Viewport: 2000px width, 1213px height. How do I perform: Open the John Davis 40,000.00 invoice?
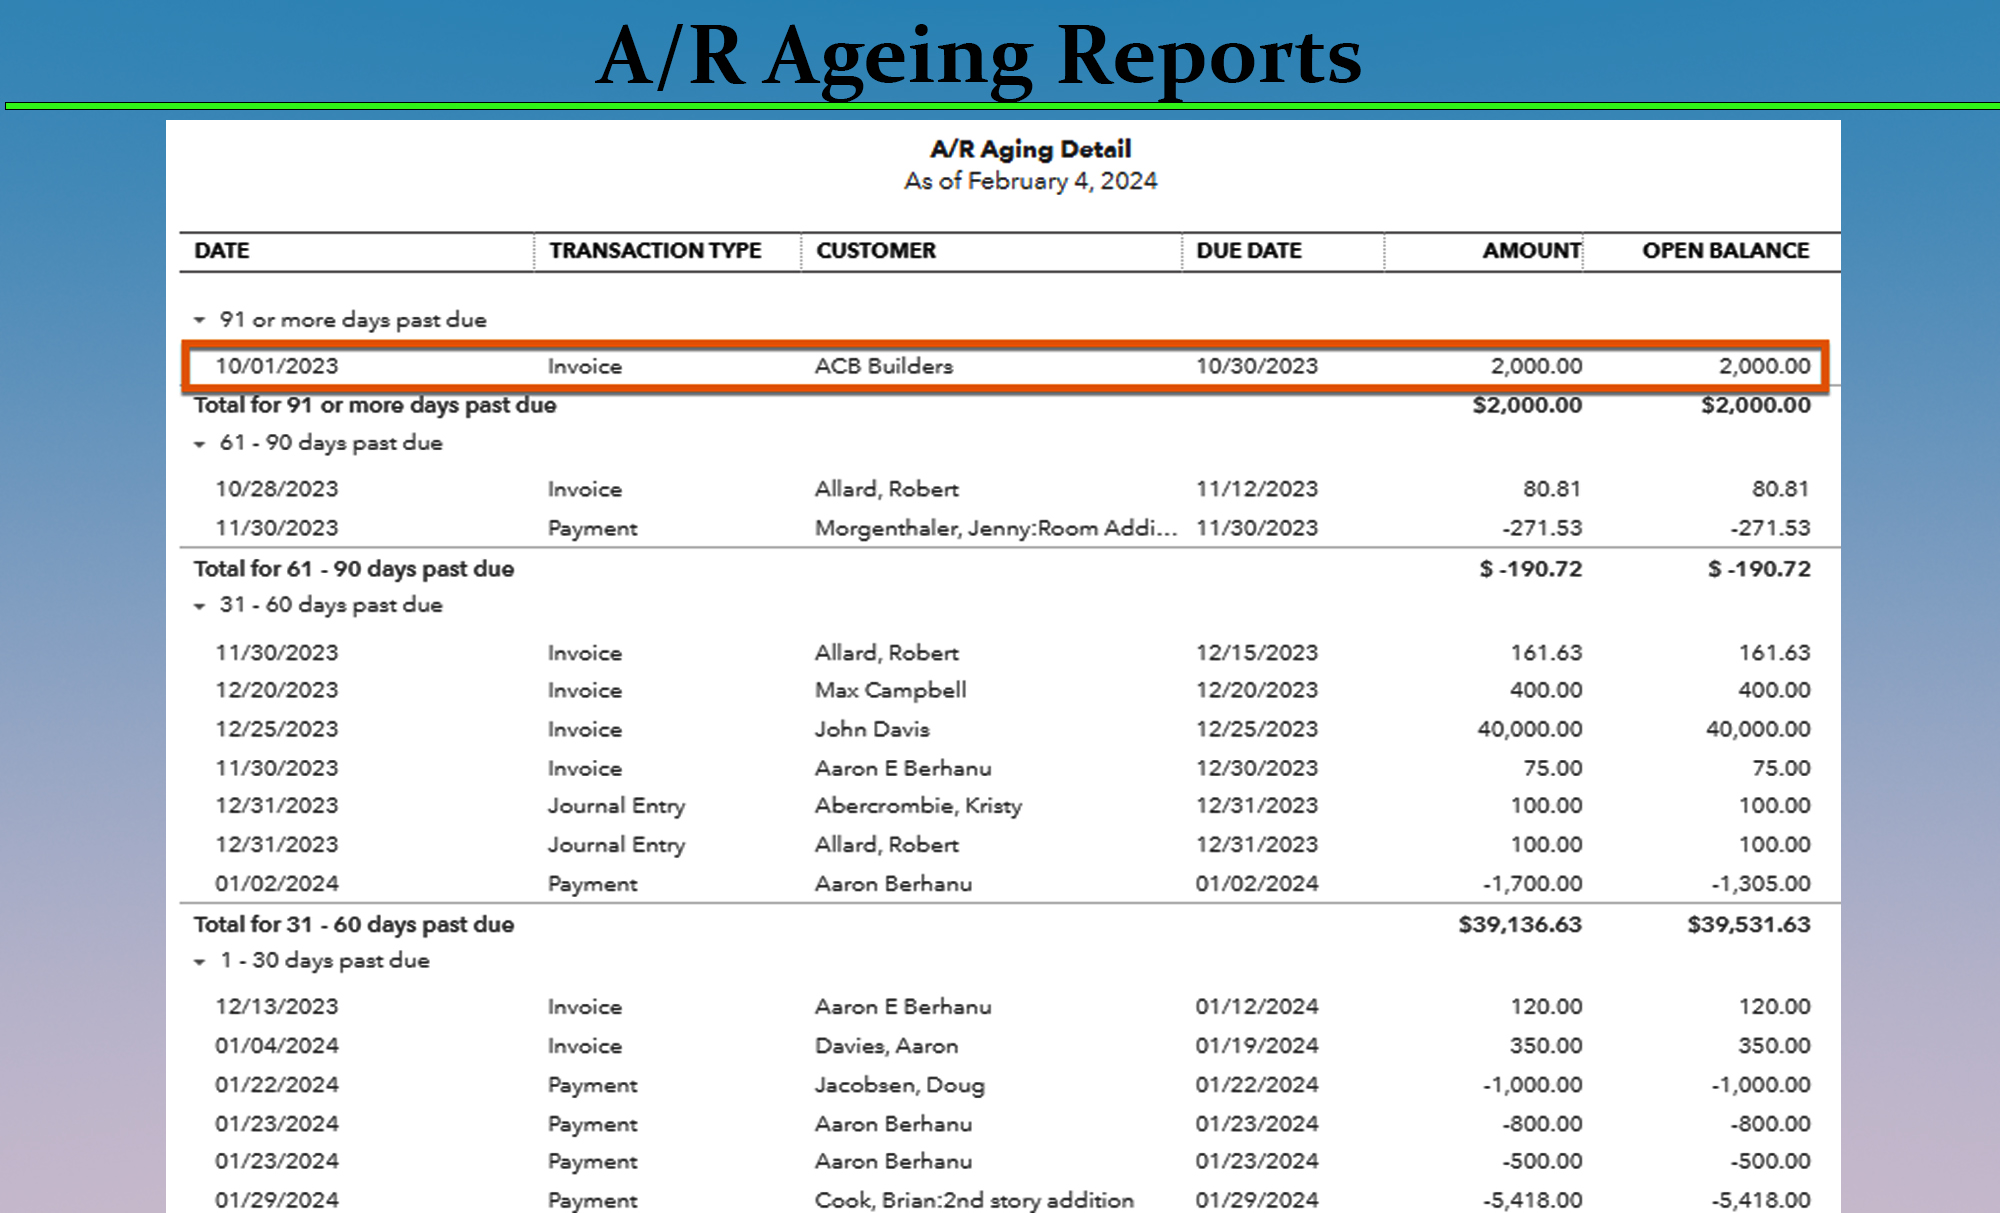pos(872,729)
